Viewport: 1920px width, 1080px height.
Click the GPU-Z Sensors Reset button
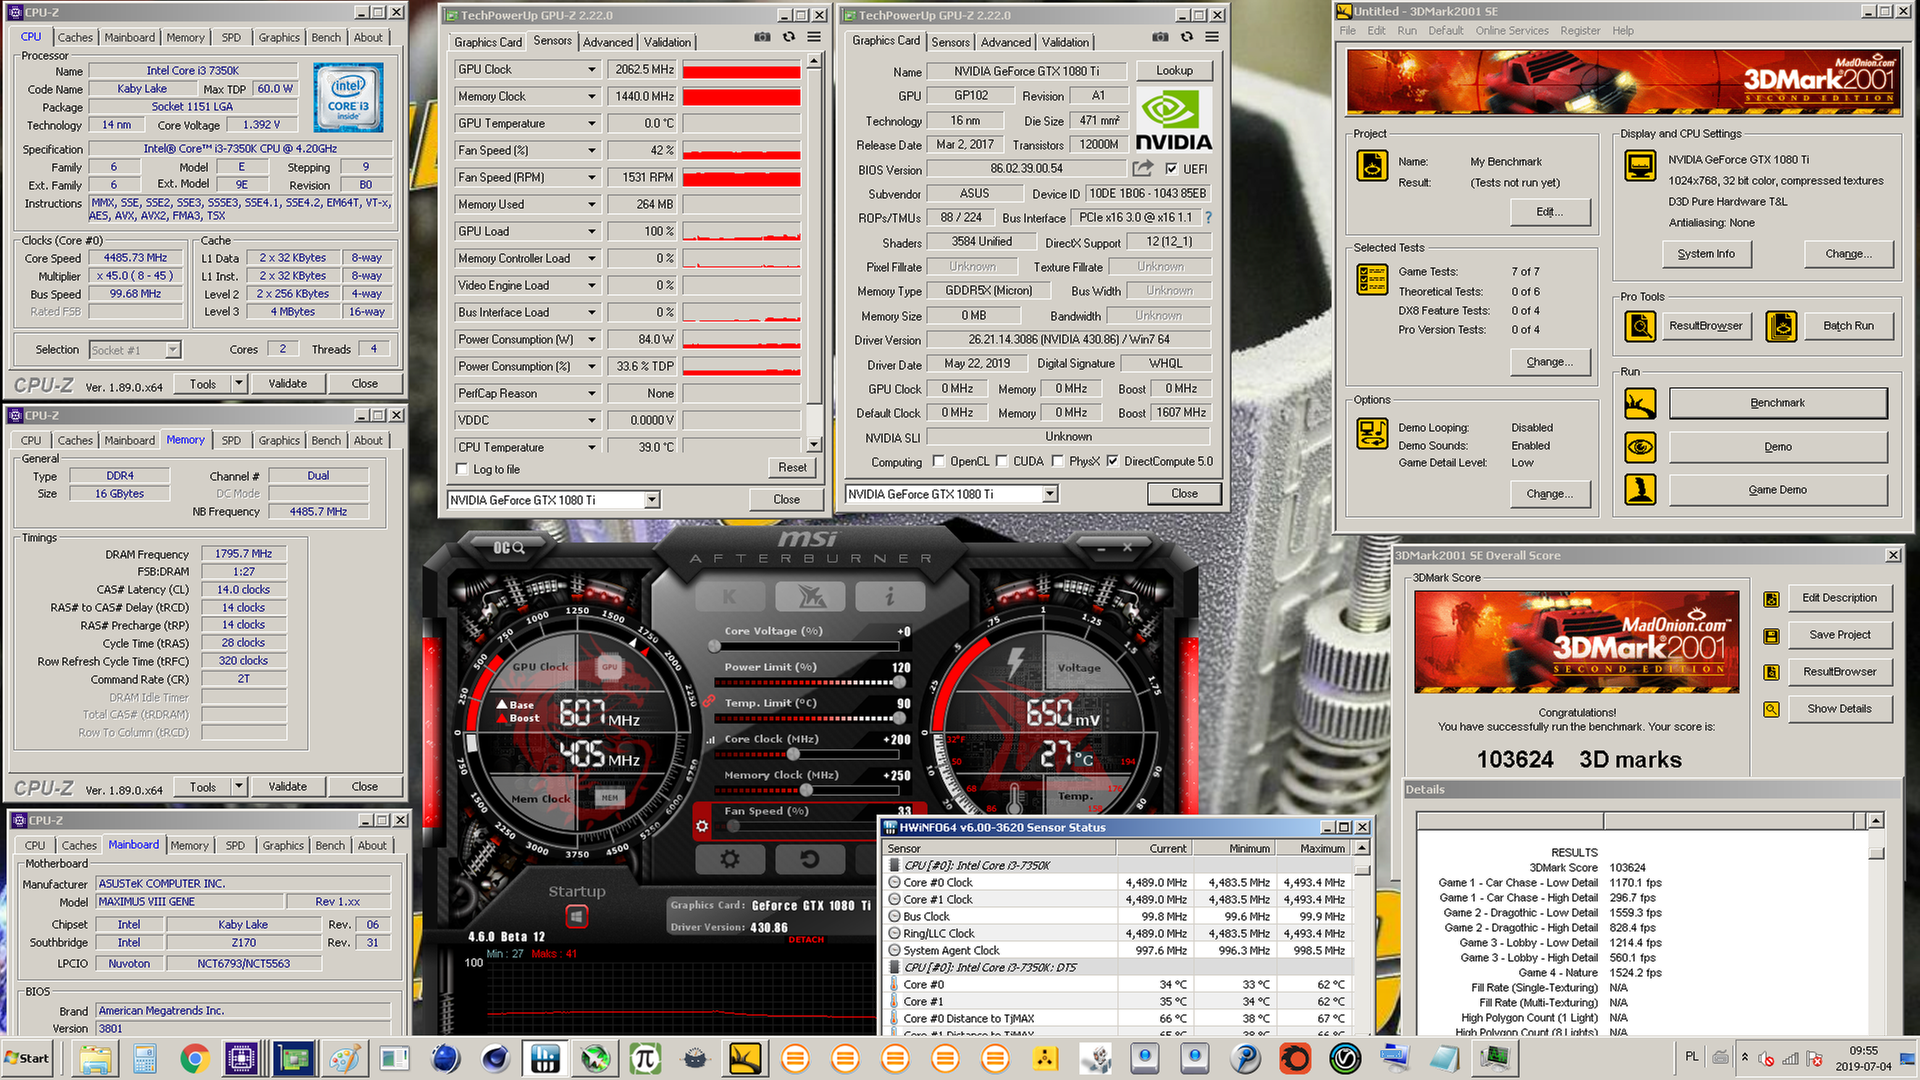(x=792, y=467)
